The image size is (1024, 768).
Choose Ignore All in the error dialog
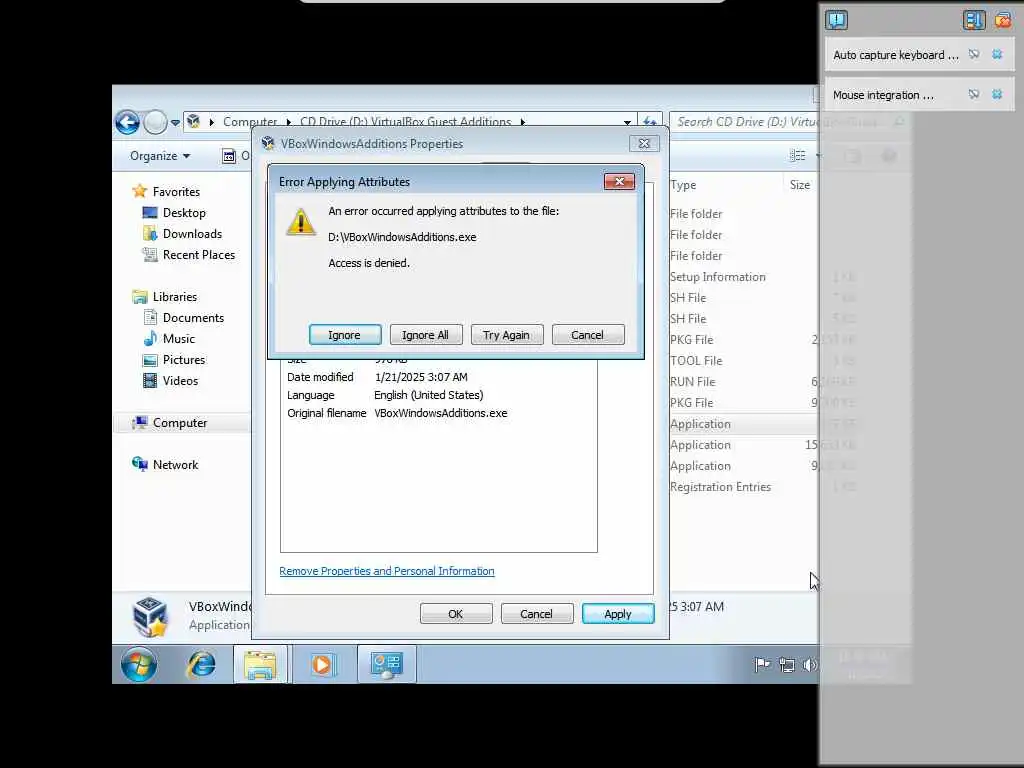pyautogui.click(x=426, y=335)
